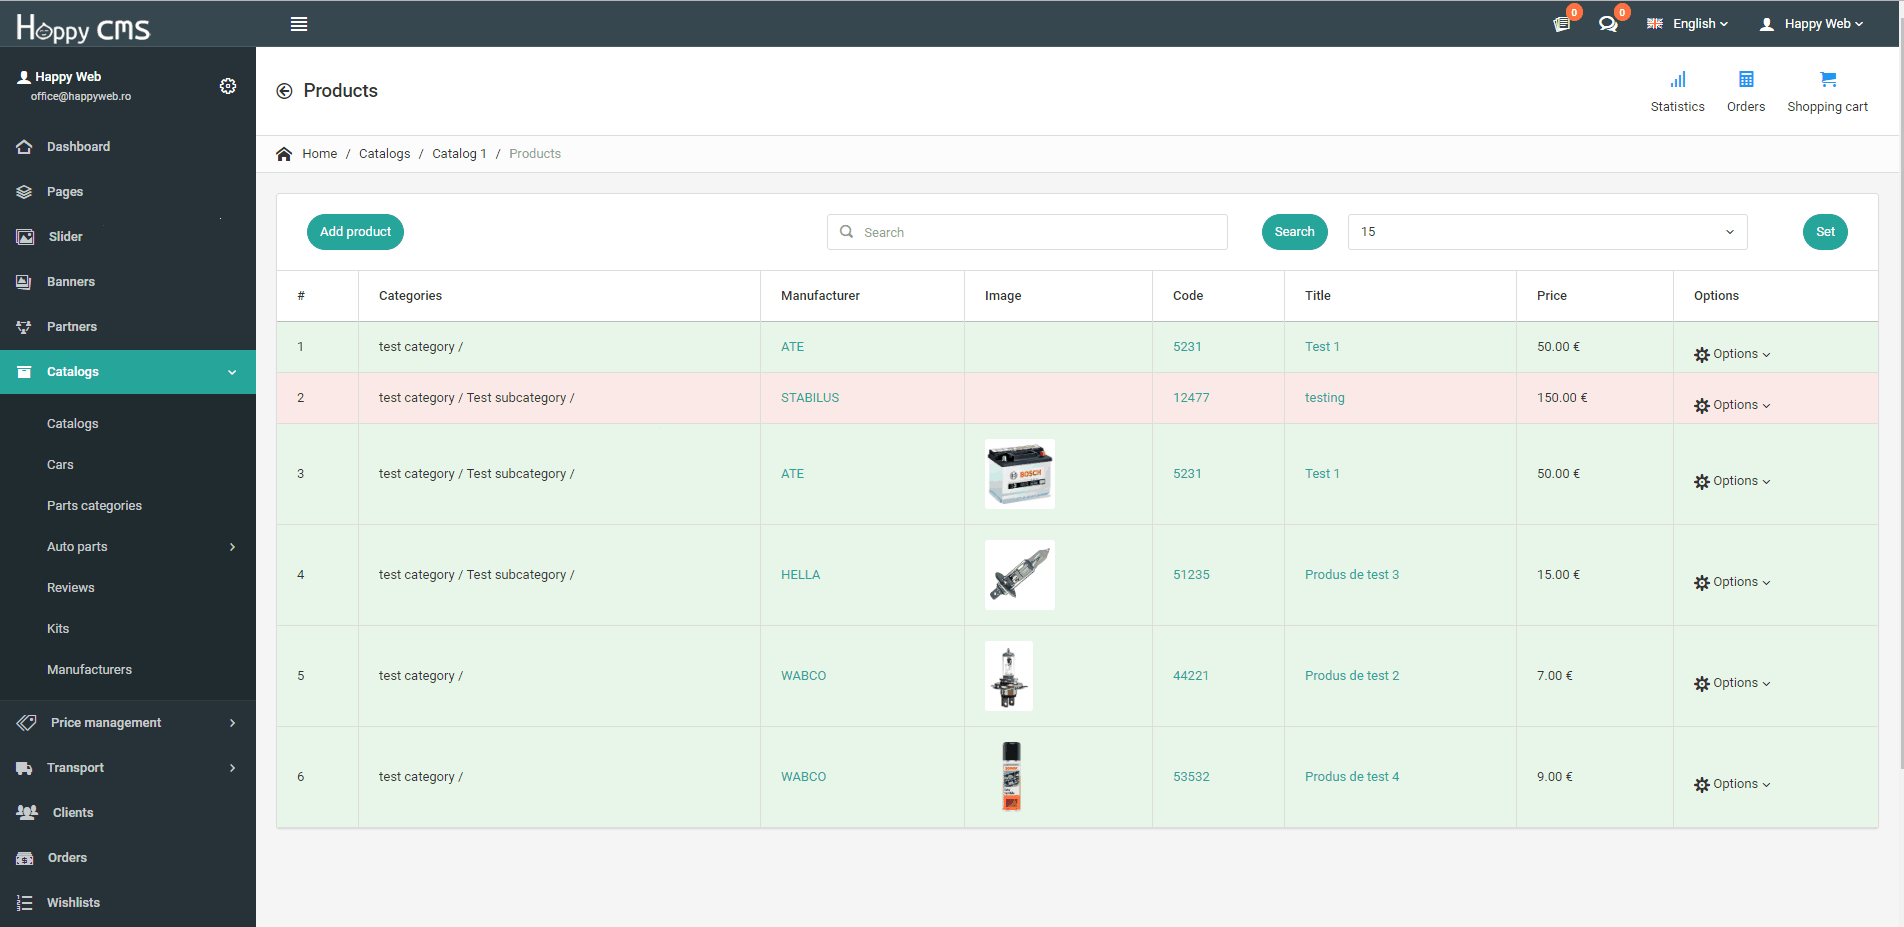This screenshot has height=927, width=1904.
Task: Click the Price management tag icon
Action: [x=26, y=723]
